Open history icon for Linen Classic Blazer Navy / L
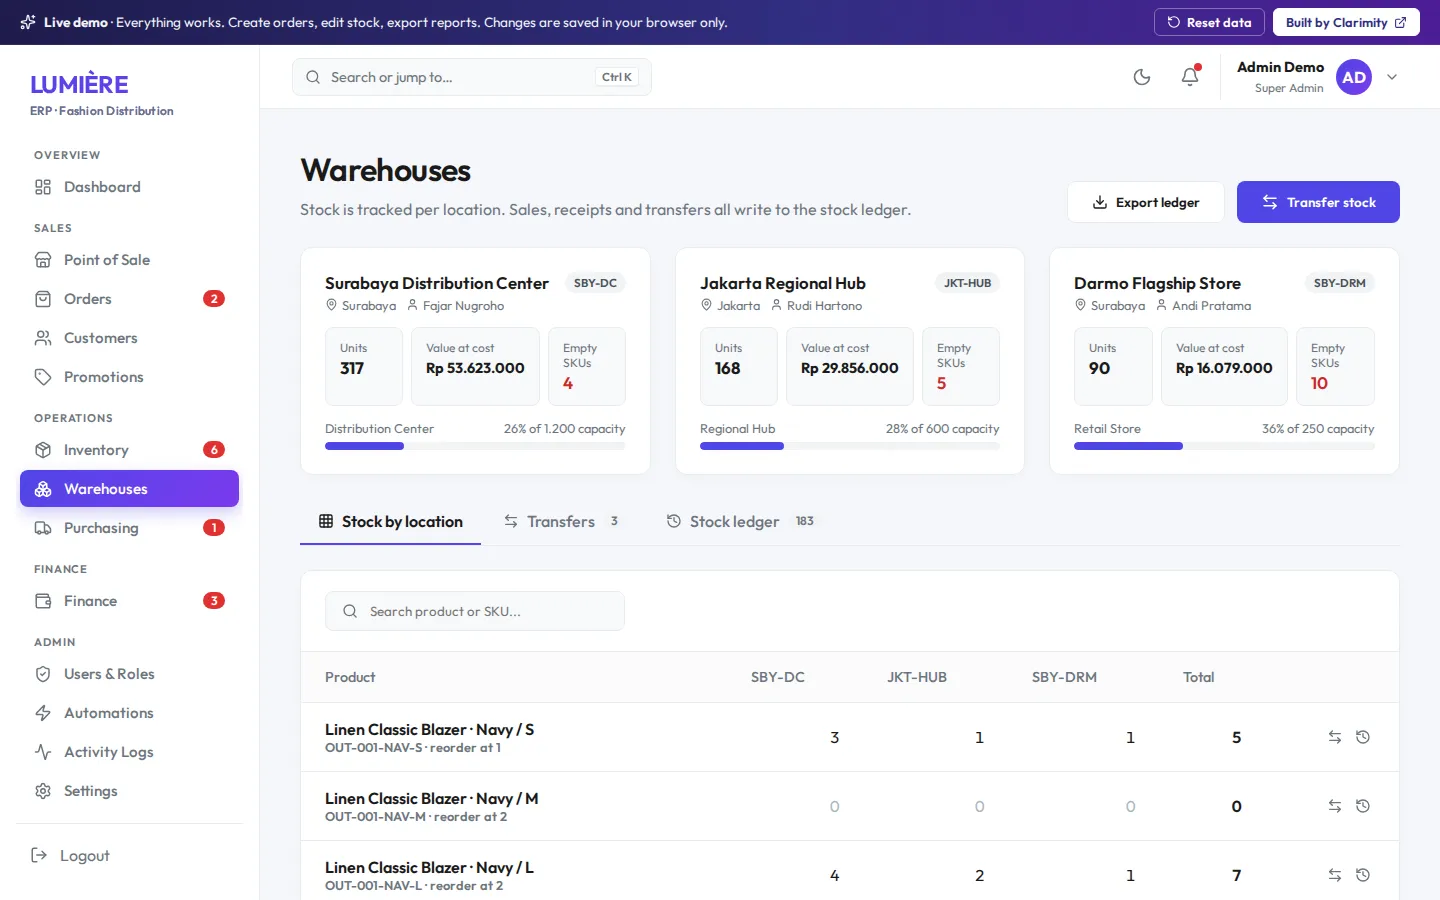This screenshot has height=900, width=1440. coord(1363,875)
